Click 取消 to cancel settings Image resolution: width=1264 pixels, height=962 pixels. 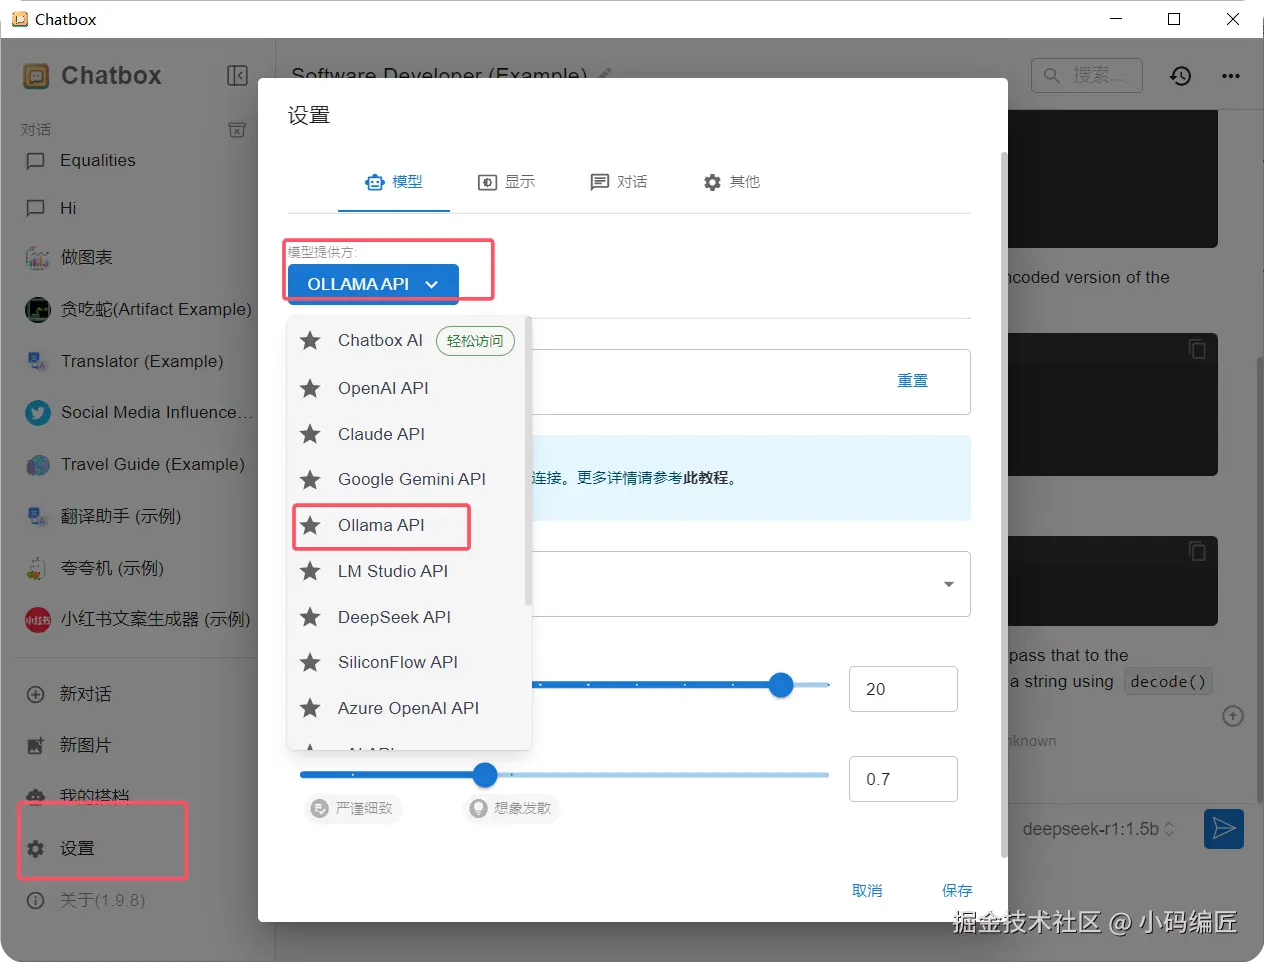tap(867, 890)
